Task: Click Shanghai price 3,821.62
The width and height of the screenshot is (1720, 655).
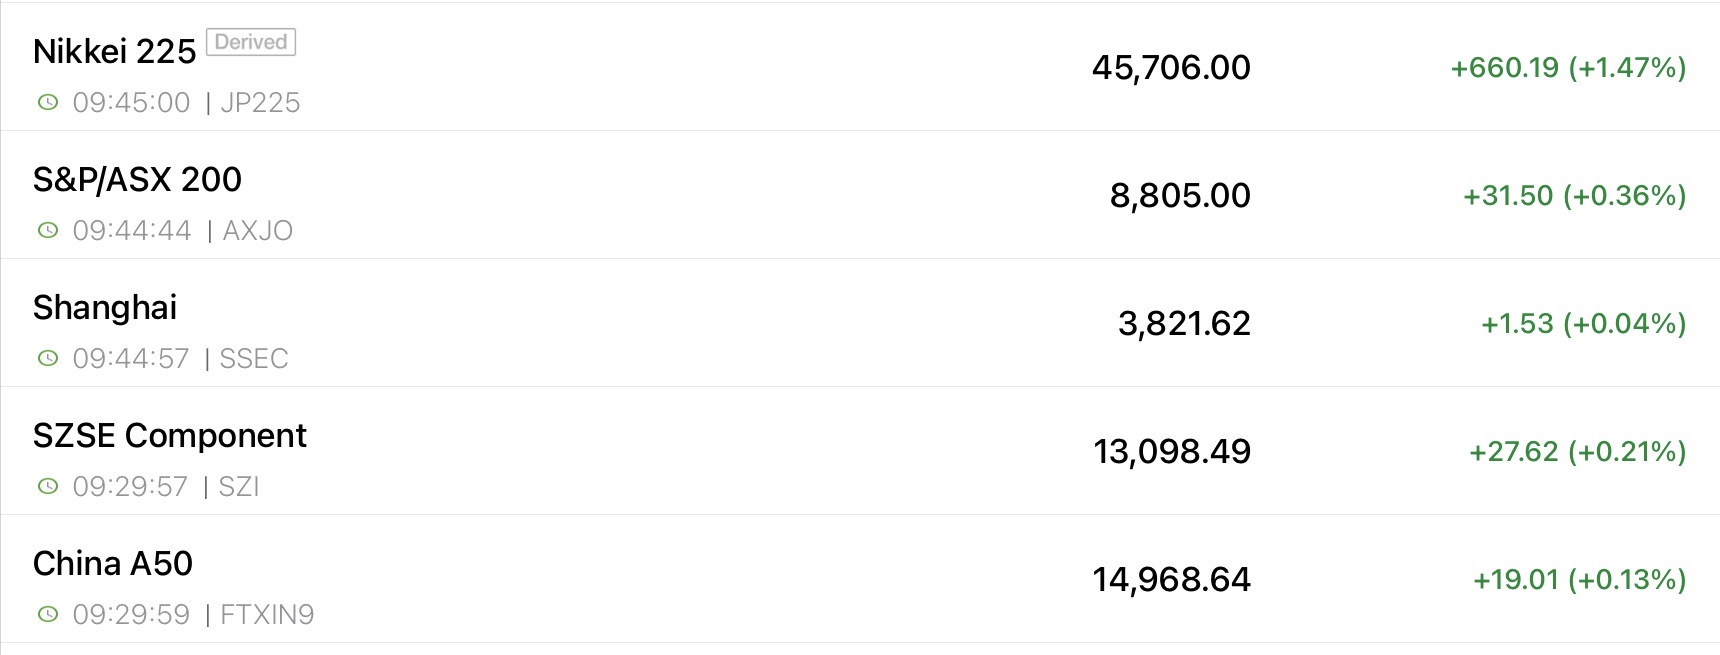Action: point(1184,324)
